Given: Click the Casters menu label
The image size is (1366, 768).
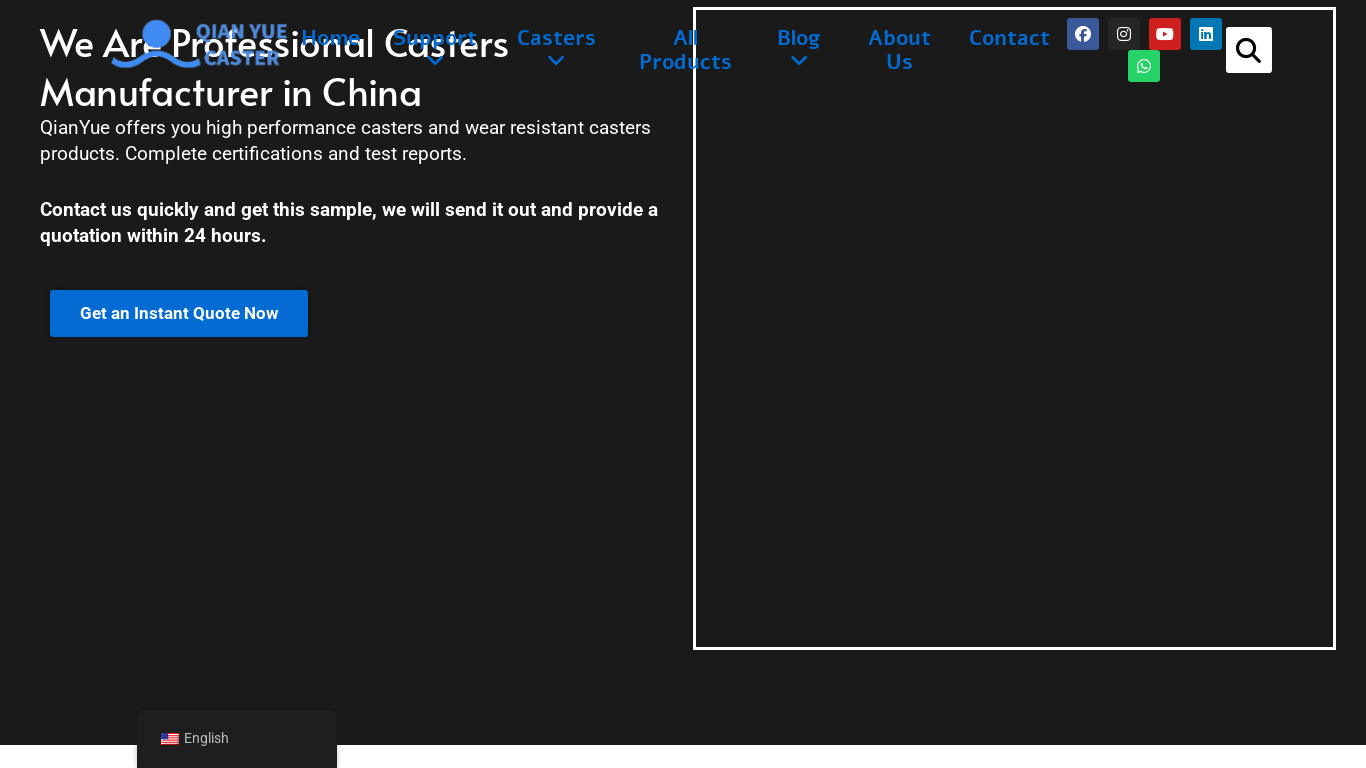Looking at the screenshot, I should (556, 38).
